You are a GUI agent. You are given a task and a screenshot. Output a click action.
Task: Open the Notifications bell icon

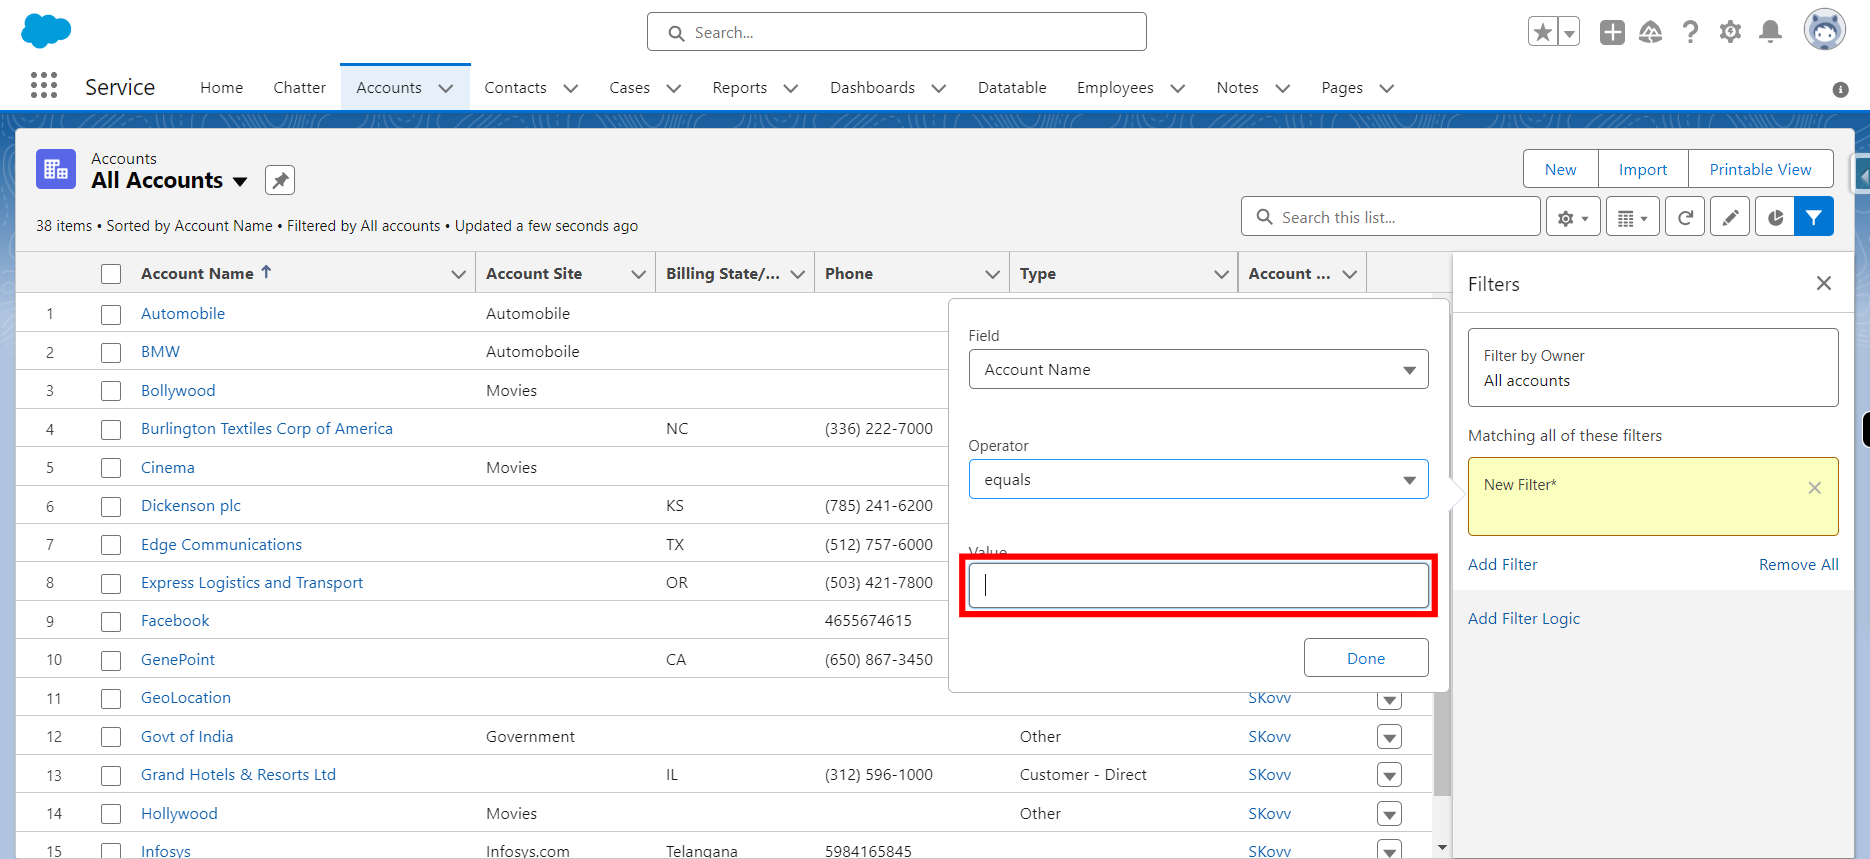pos(1770,32)
